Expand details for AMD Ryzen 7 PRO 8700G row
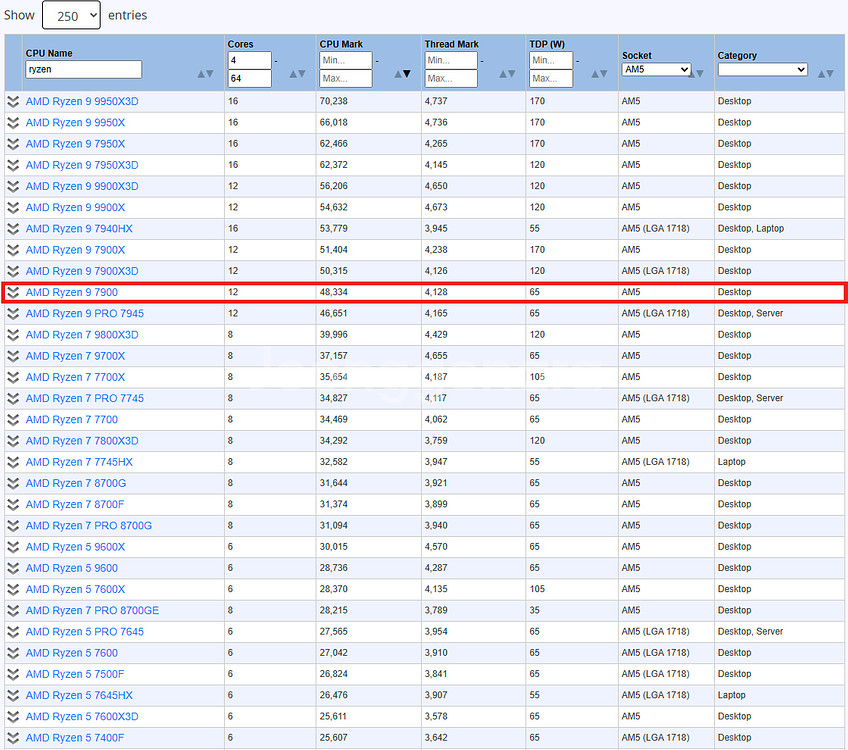This screenshot has height=750, width=848. click(13, 526)
